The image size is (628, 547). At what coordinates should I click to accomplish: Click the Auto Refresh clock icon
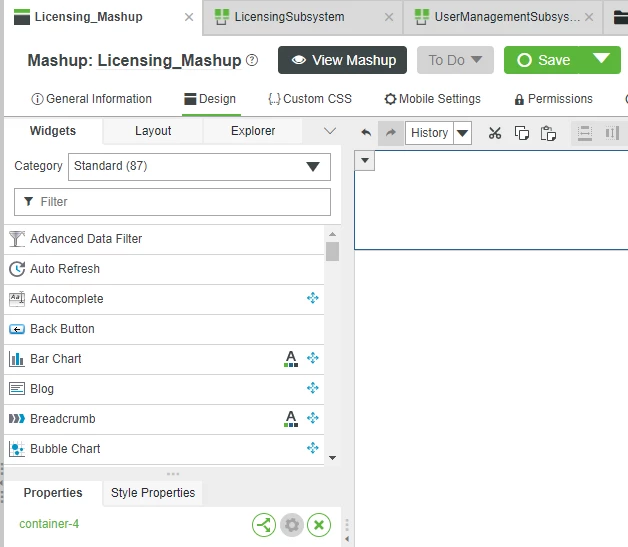[17, 269]
